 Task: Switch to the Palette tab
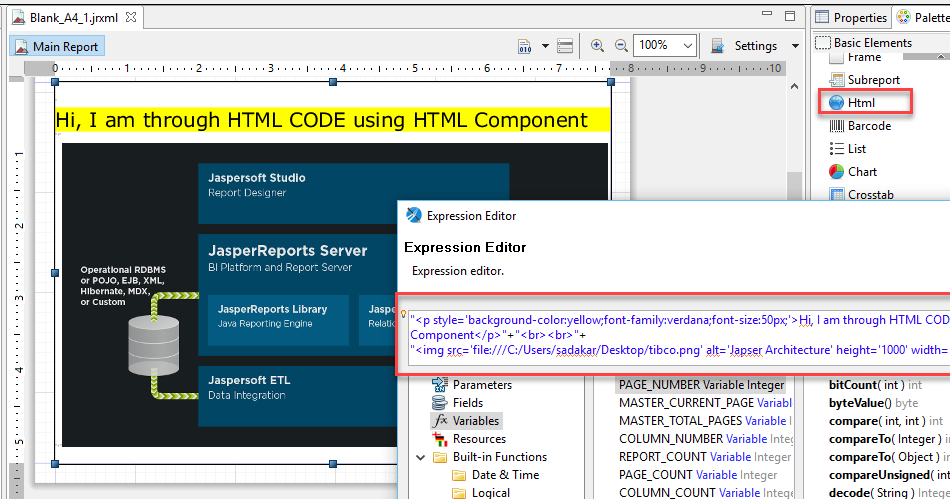pyautogui.click(x=923, y=18)
